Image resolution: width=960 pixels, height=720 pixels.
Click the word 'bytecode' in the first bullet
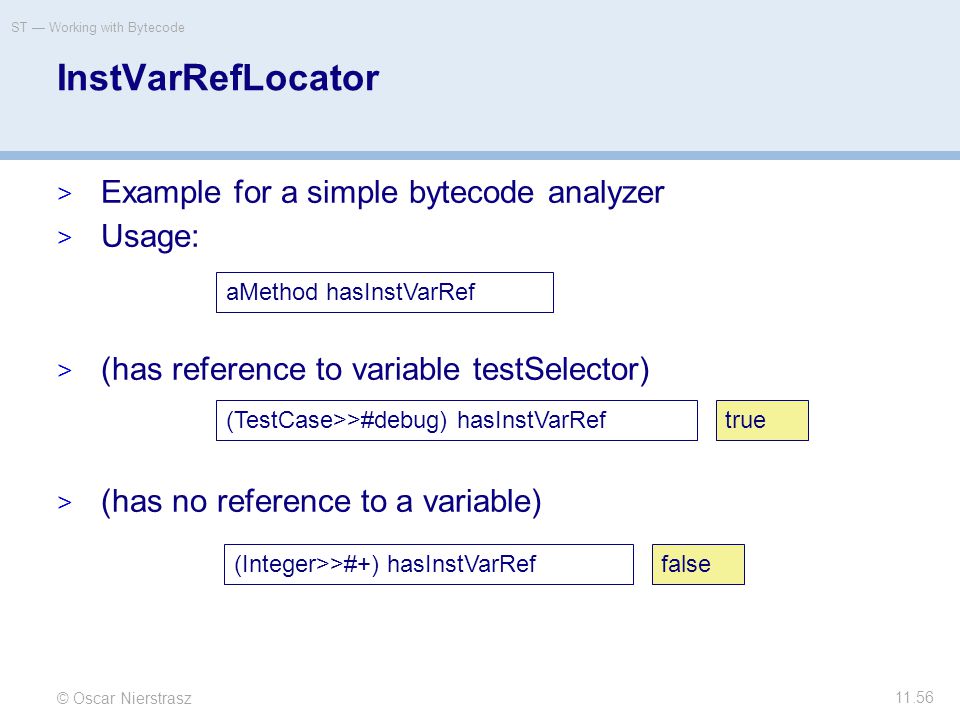tap(471, 194)
